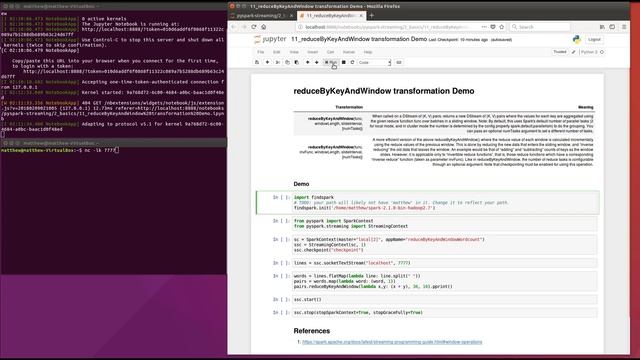This screenshot has width=640, height=360.
Task: Select the ssc.stop cell
Action: [x=444, y=313]
